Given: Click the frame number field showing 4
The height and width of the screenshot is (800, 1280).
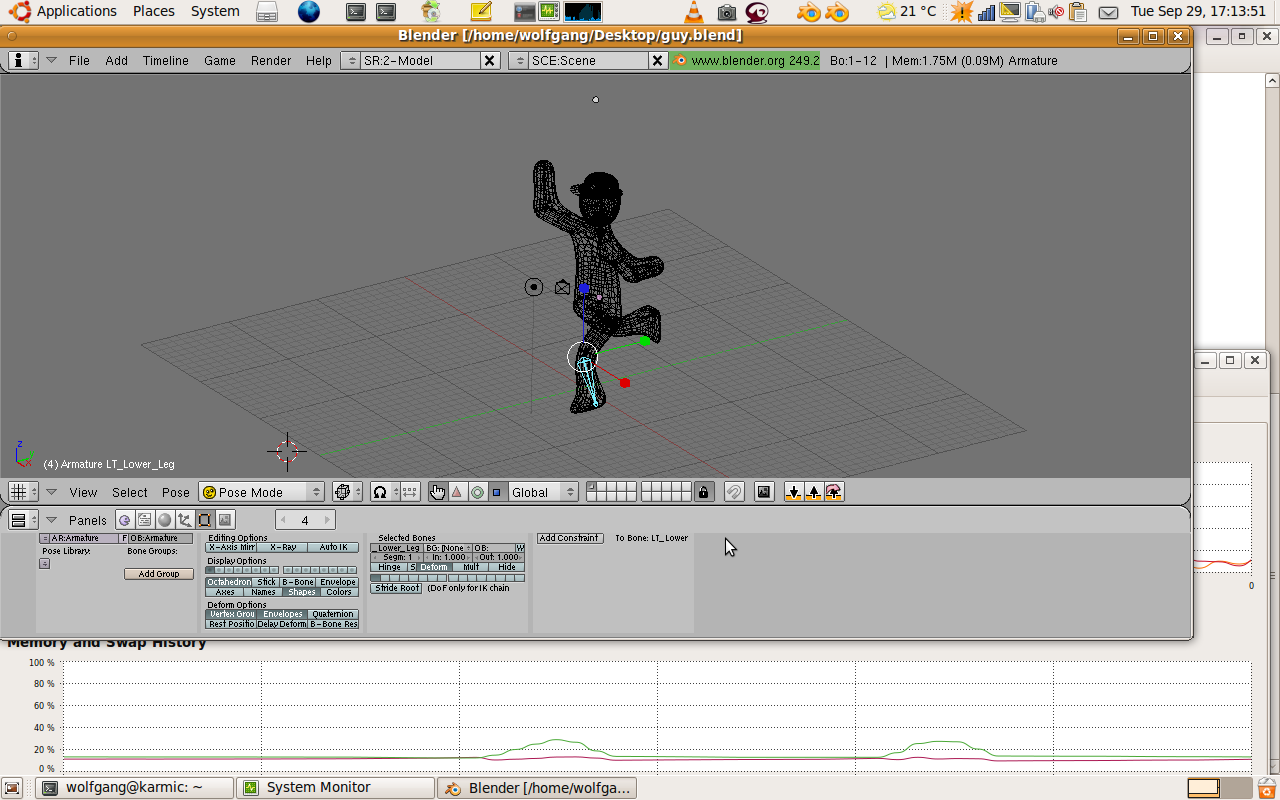Looking at the screenshot, I should (305, 520).
